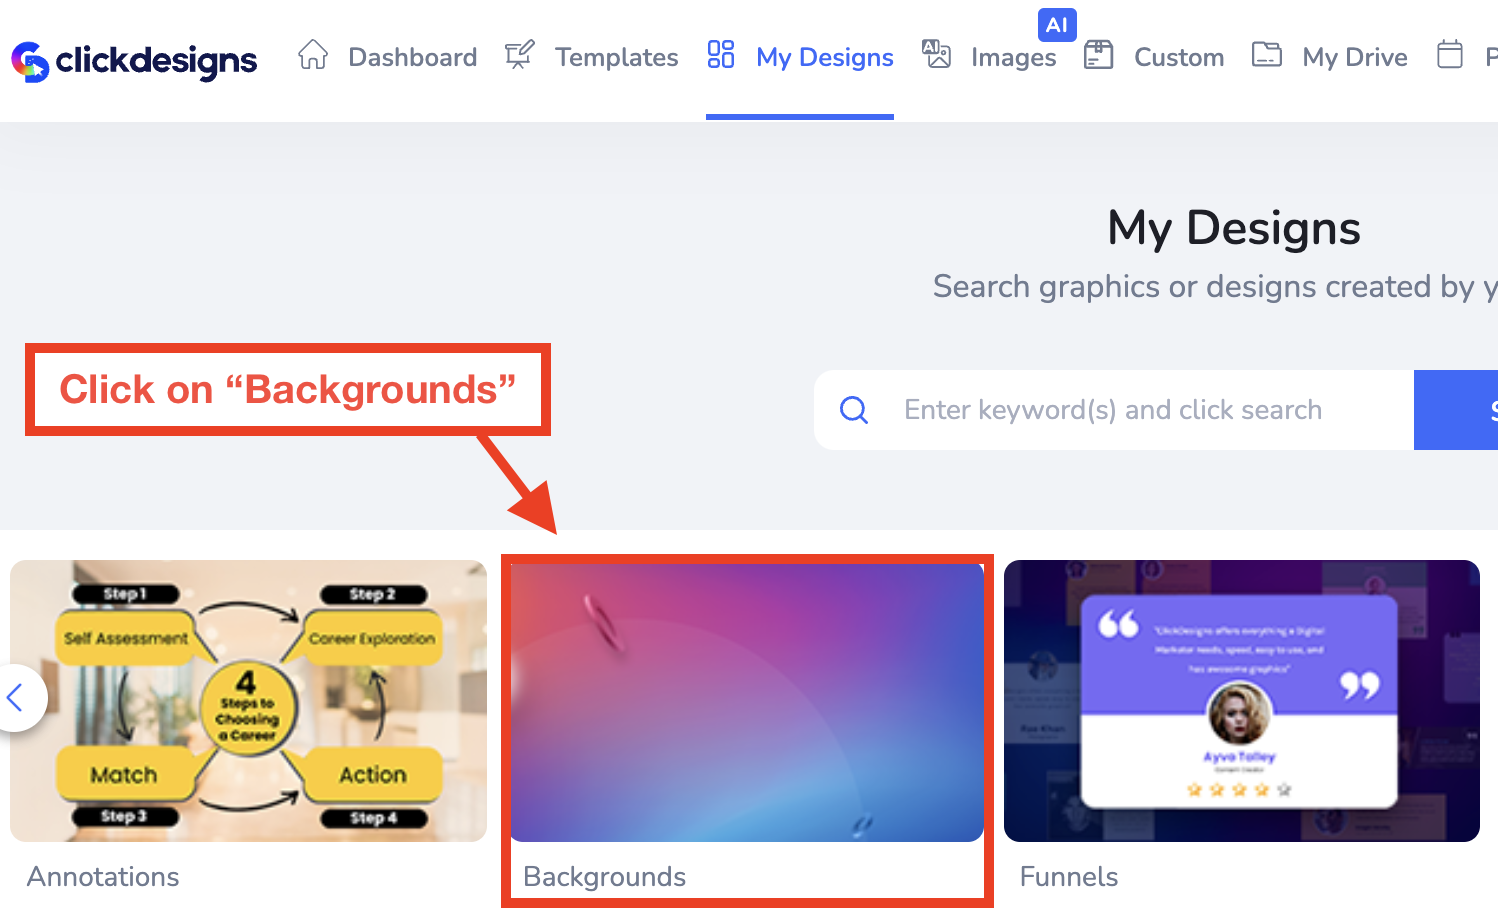Select the My Designs tab
This screenshot has height=922, width=1498.
pyautogui.click(x=824, y=57)
